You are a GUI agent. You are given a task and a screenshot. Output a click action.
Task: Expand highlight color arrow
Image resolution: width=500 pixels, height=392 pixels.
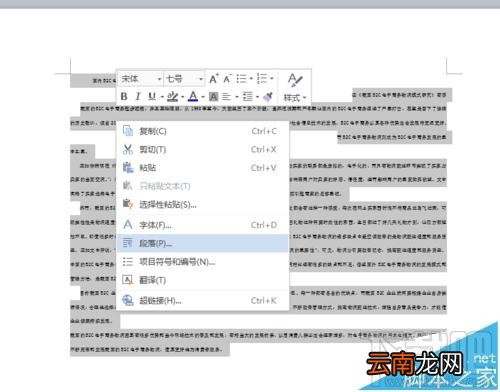tap(182, 97)
